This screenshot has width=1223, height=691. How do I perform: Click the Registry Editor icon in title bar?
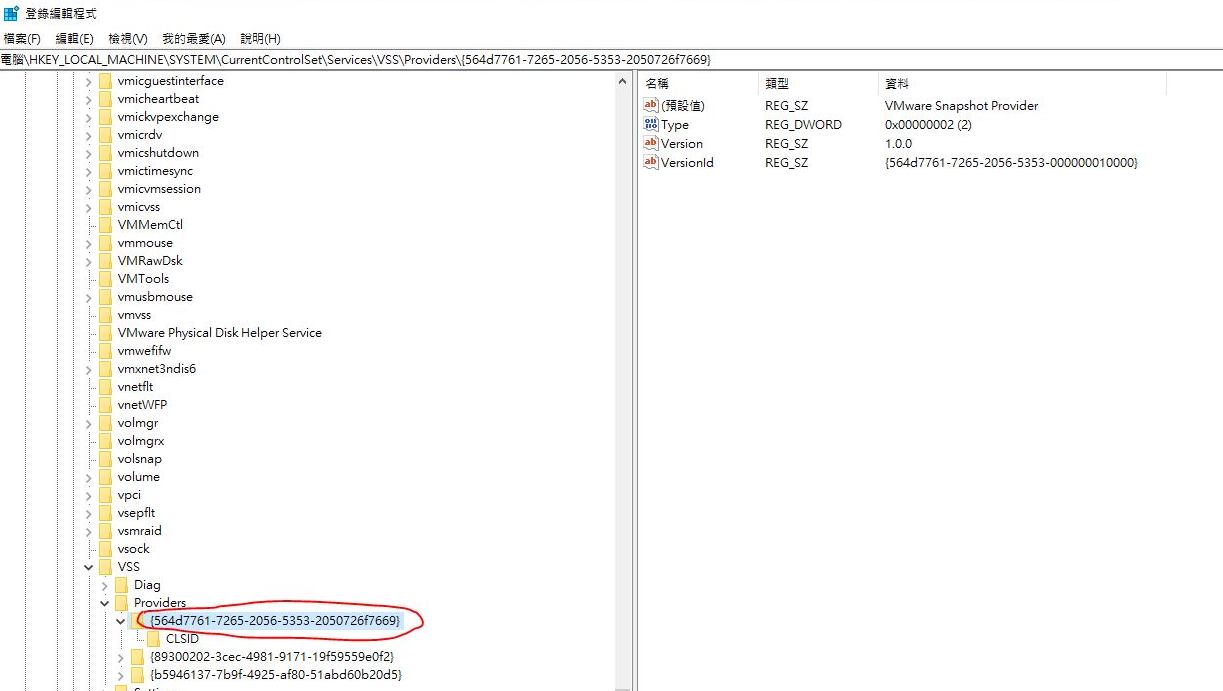click(10, 13)
